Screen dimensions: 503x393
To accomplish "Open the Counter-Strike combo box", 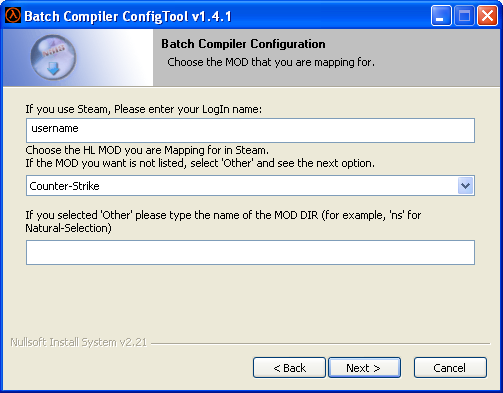I will pyautogui.click(x=250, y=186).
